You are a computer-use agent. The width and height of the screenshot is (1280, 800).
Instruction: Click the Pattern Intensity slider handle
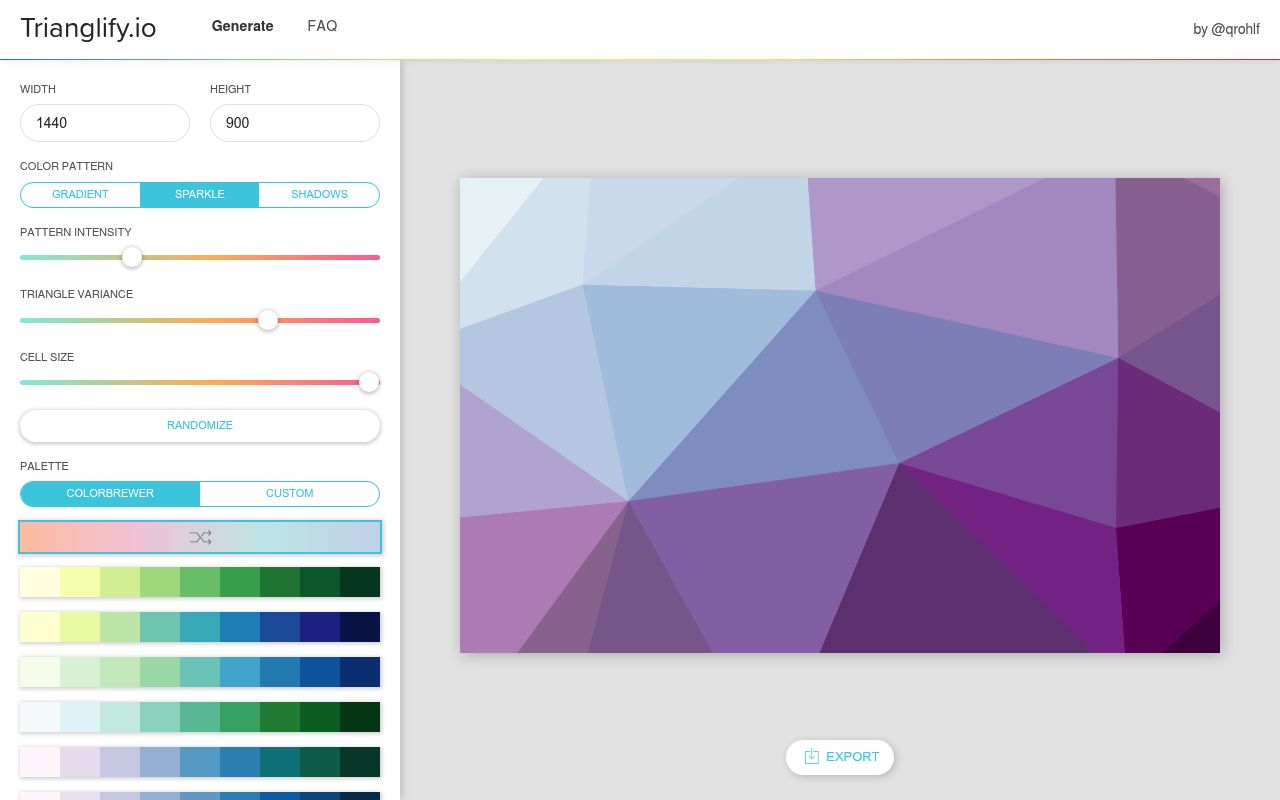[x=132, y=257]
